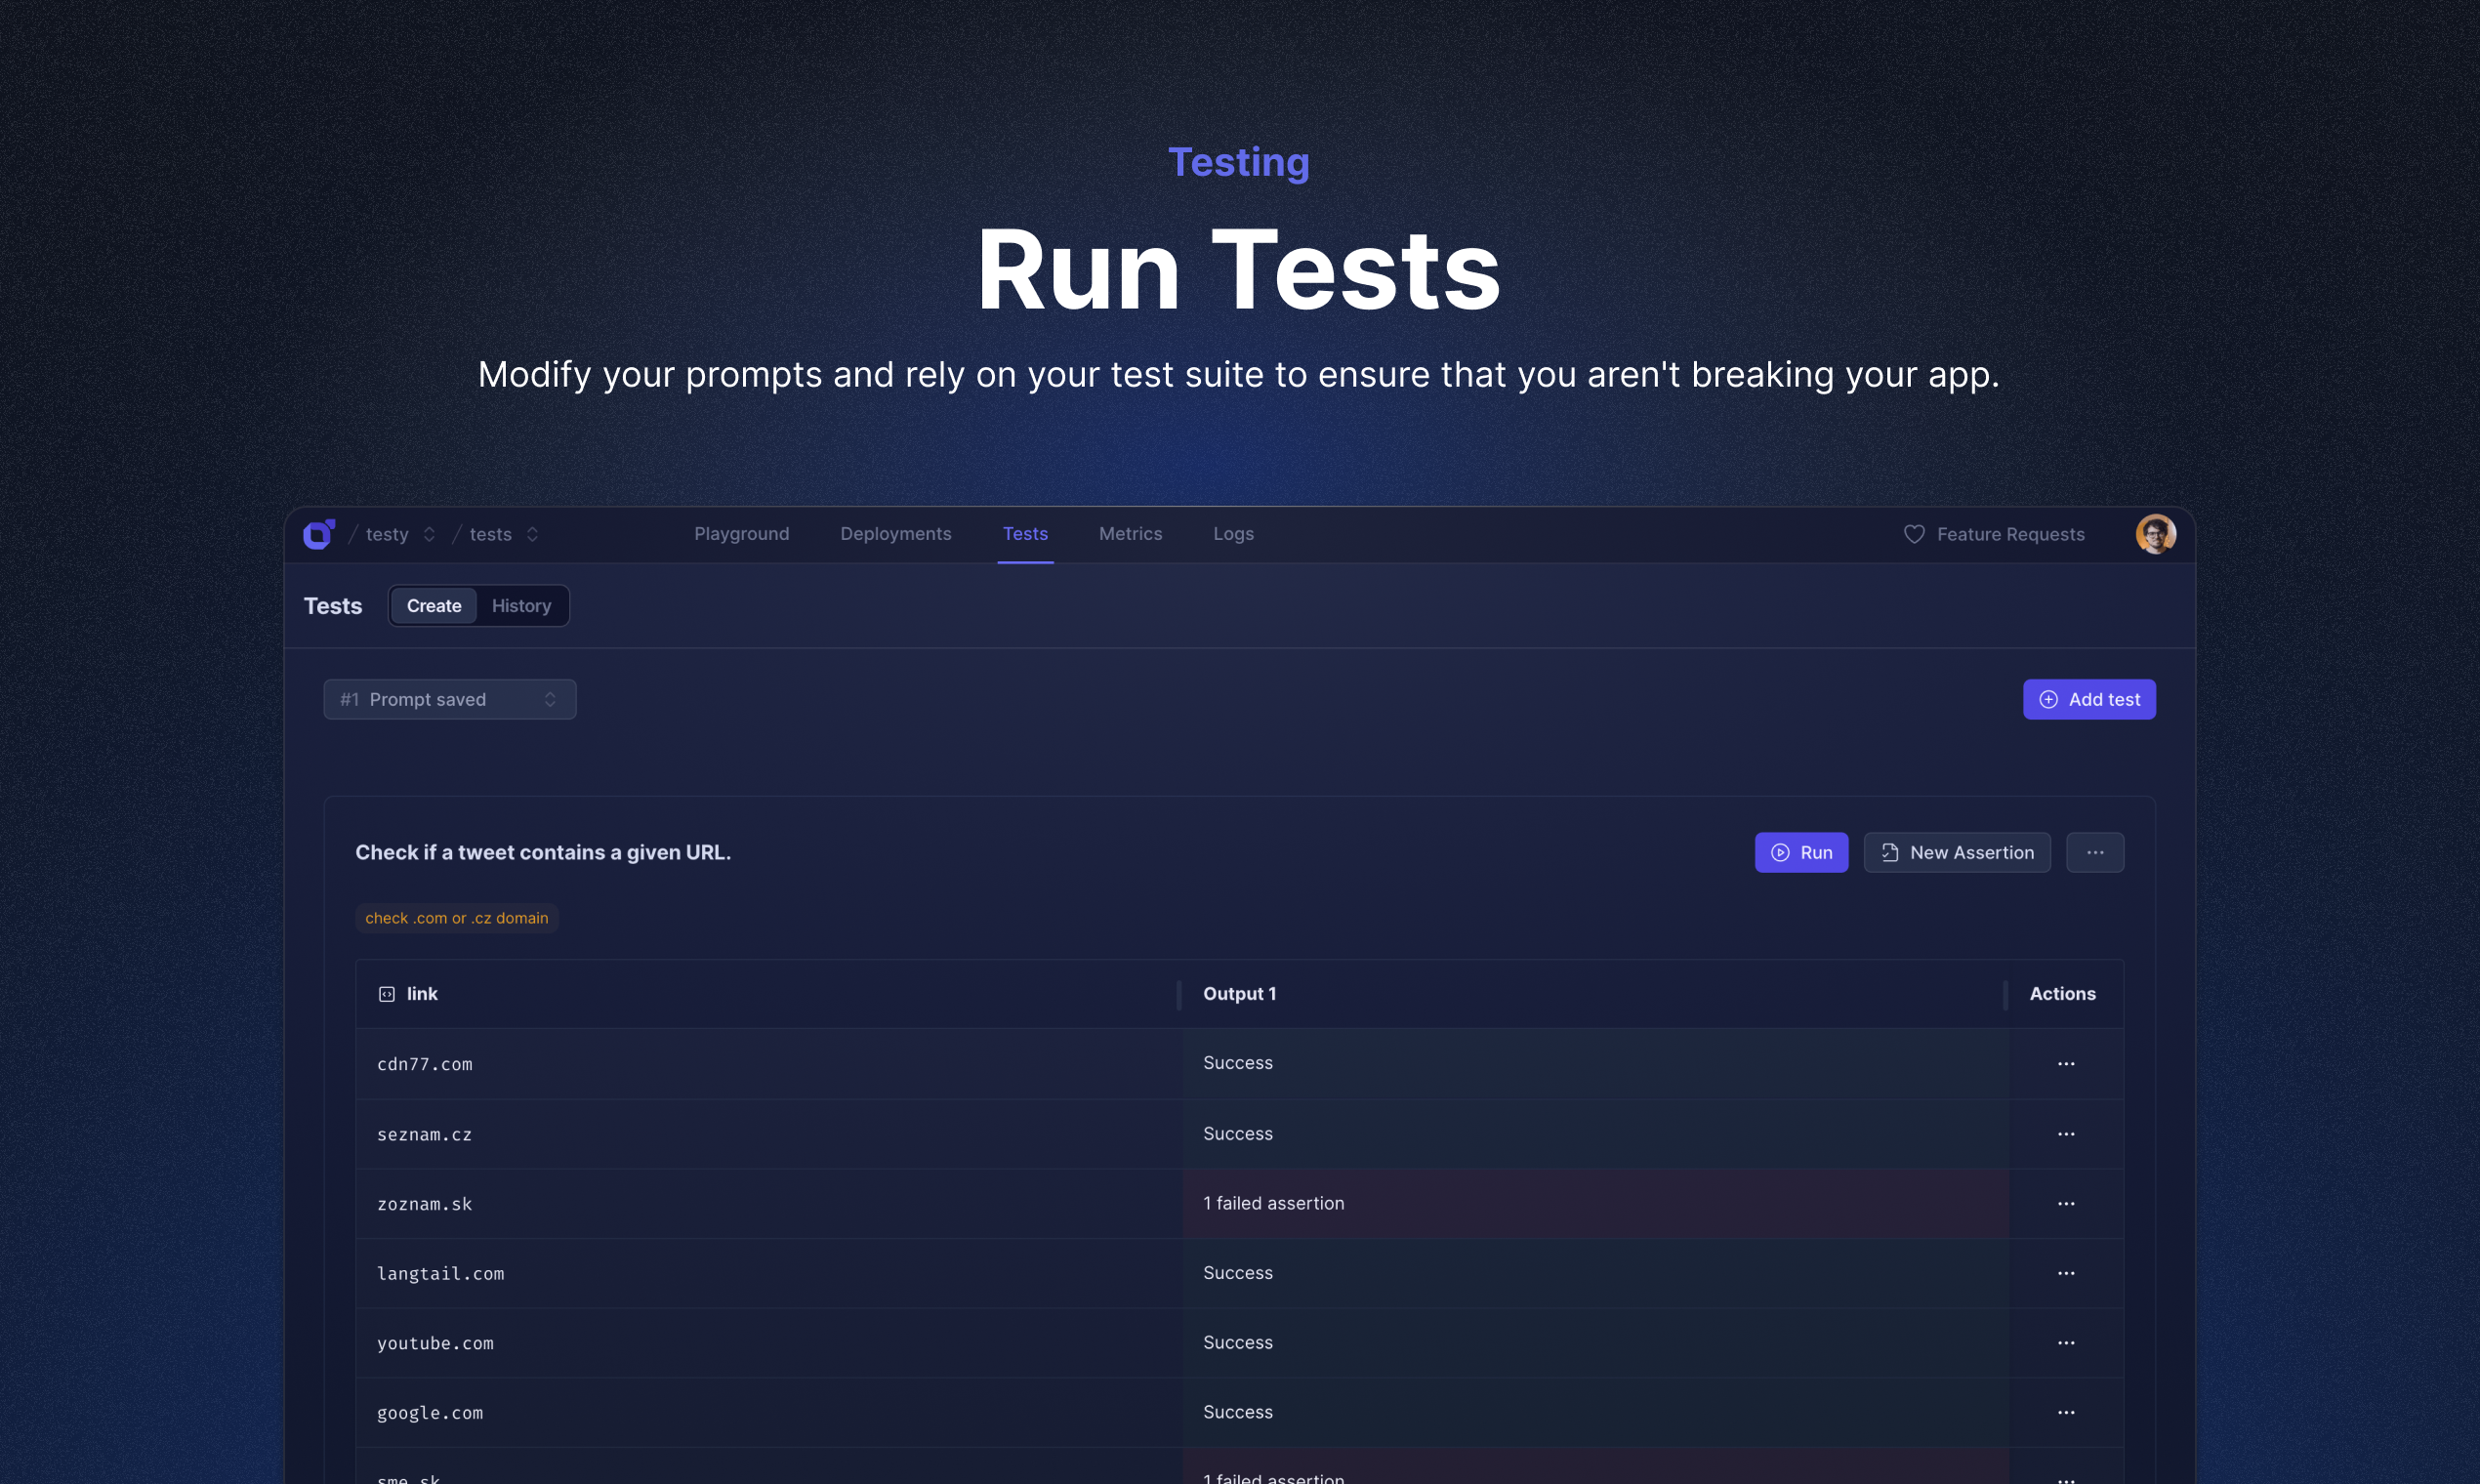Open actions menu for zoznam.sk row
The image size is (2480, 1484).
click(2065, 1203)
